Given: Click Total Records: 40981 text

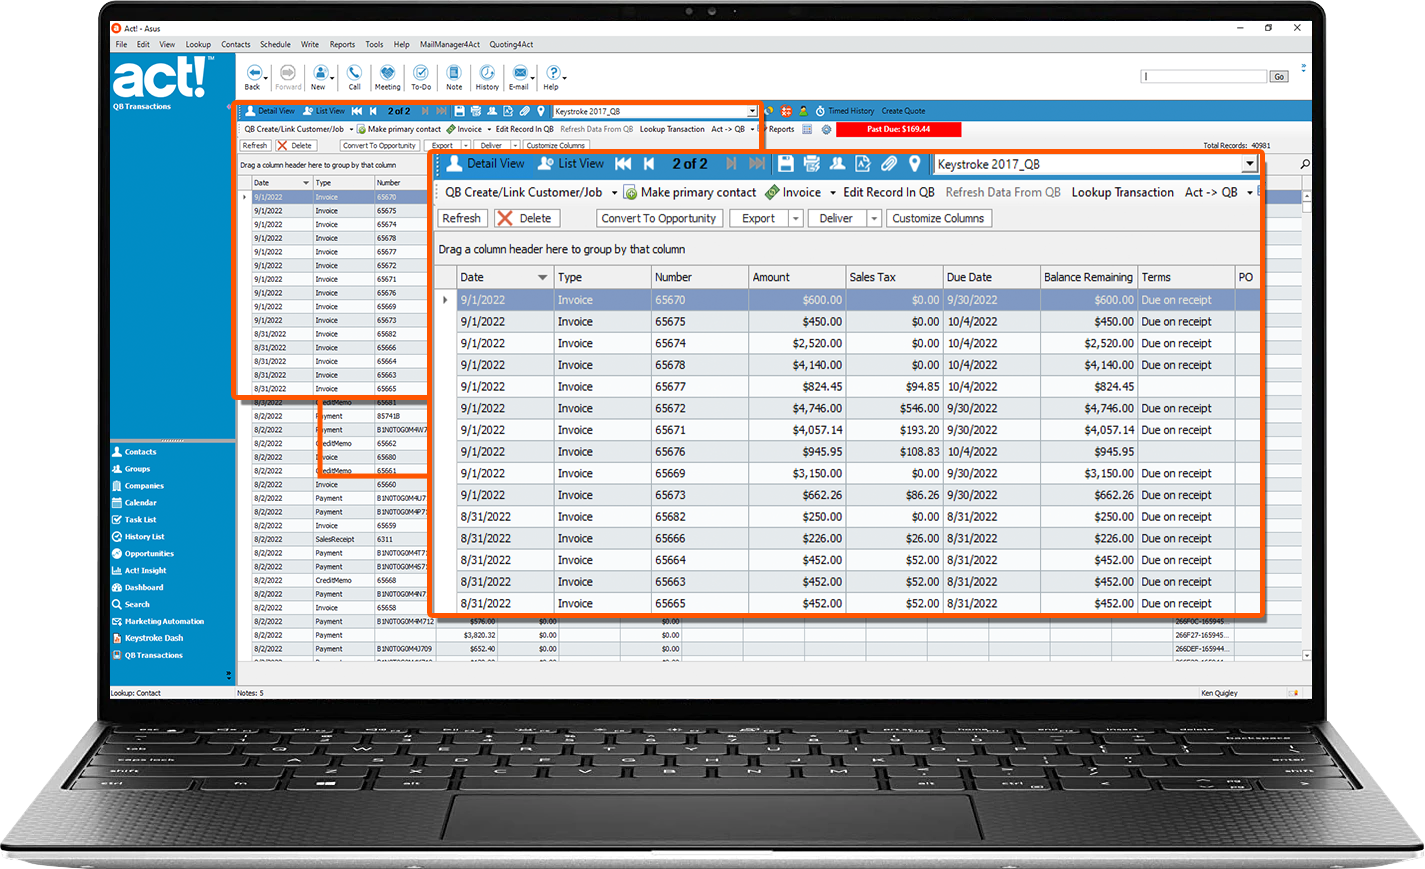Looking at the screenshot, I should [x=1237, y=146].
